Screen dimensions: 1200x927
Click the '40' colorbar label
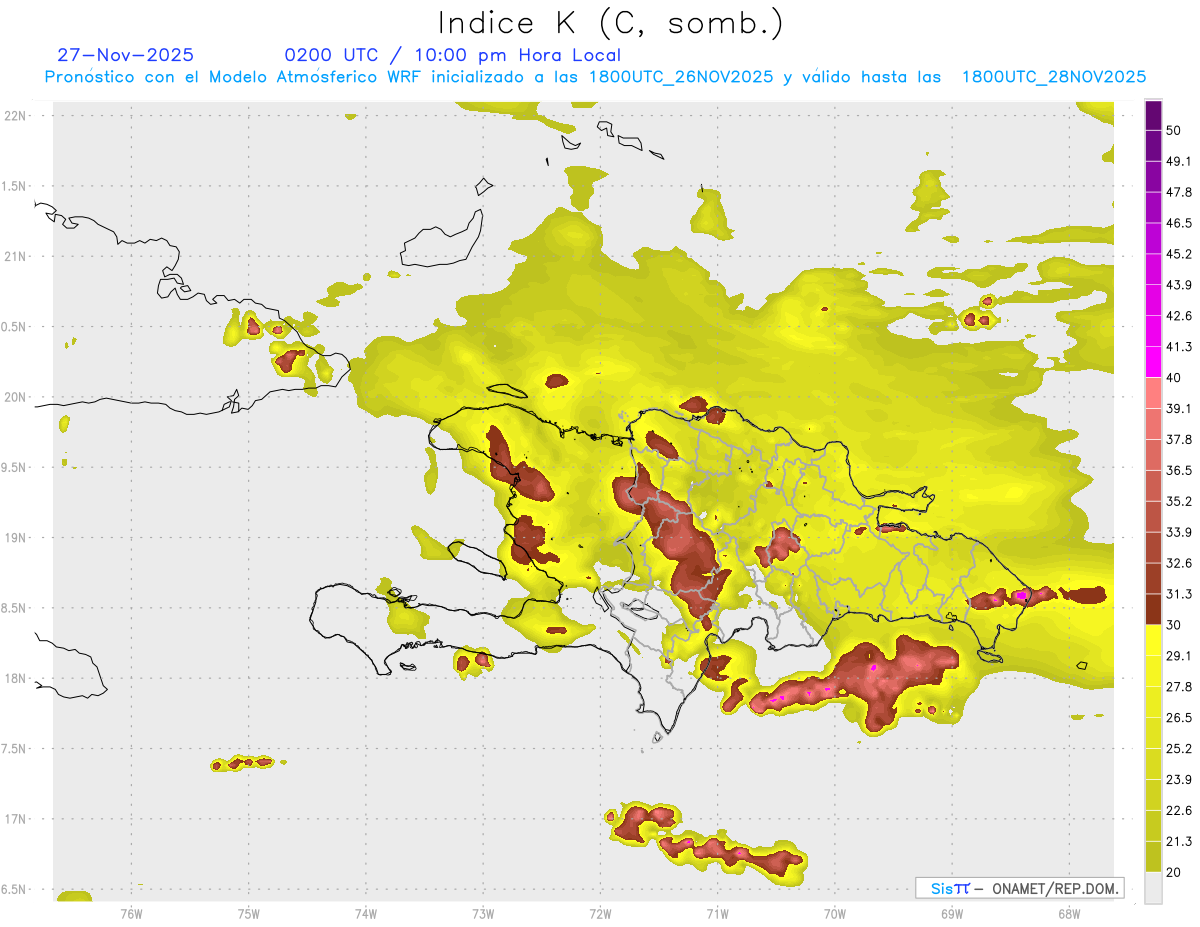click(1173, 378)
